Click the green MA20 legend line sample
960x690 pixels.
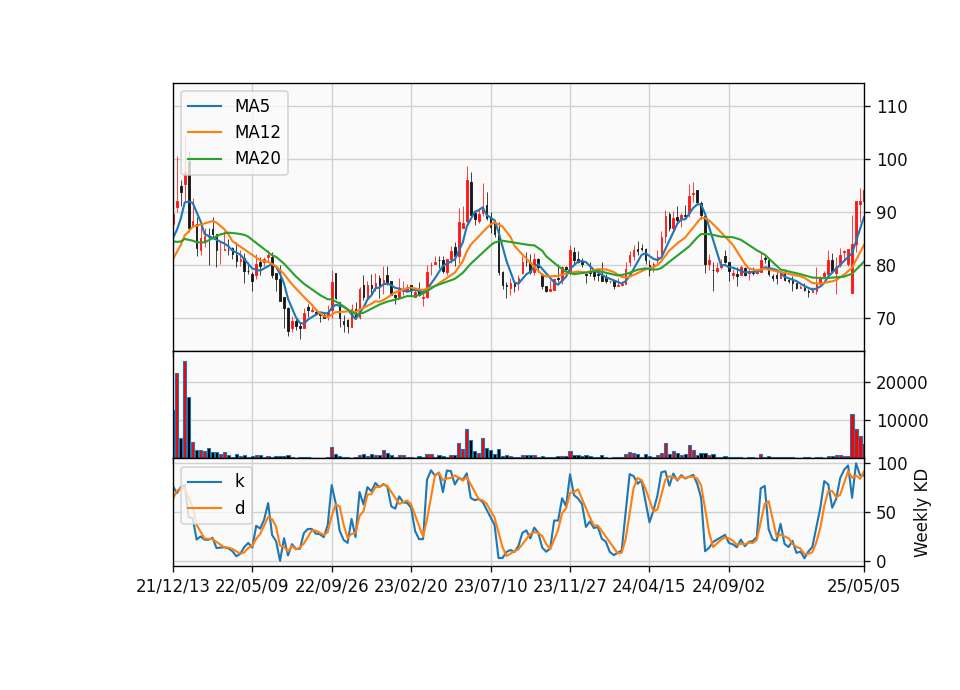pos(204,159)
